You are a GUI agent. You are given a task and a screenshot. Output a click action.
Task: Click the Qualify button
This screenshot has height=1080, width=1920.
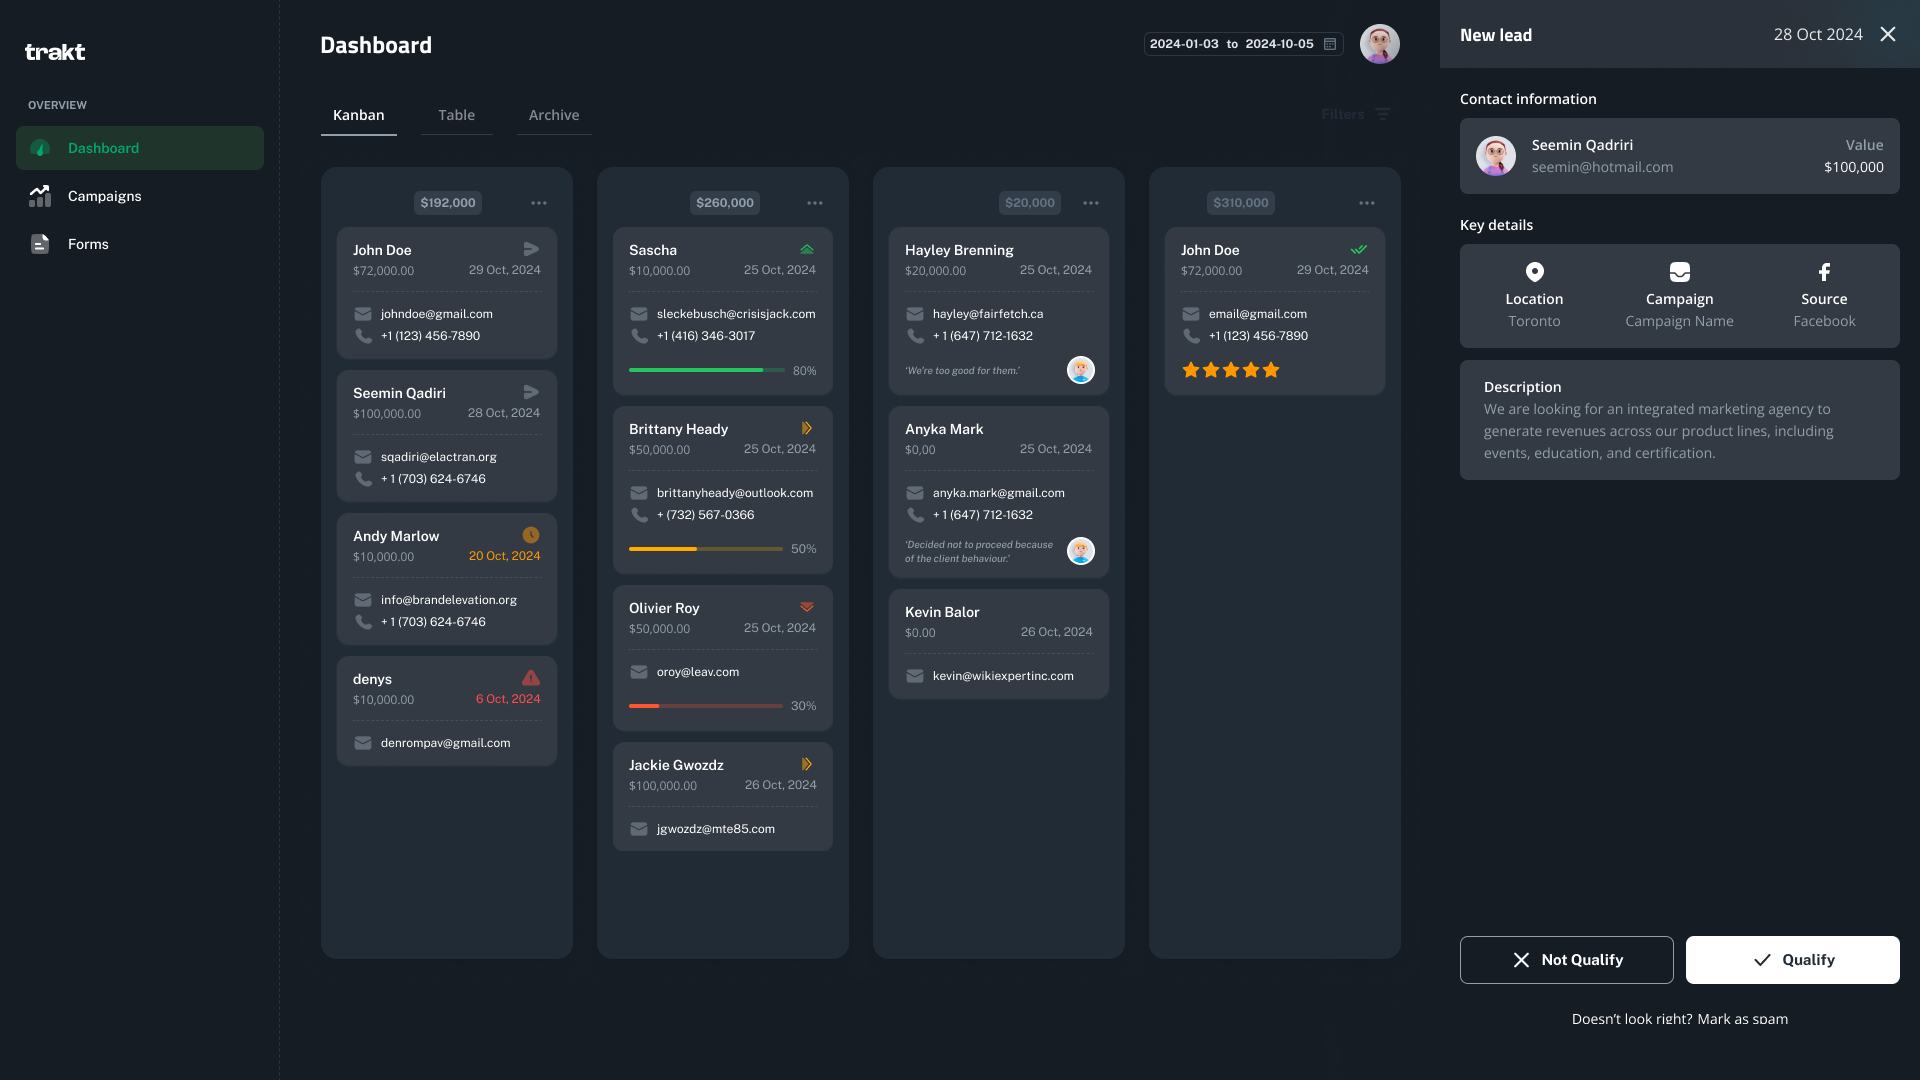pos(1792,960)
